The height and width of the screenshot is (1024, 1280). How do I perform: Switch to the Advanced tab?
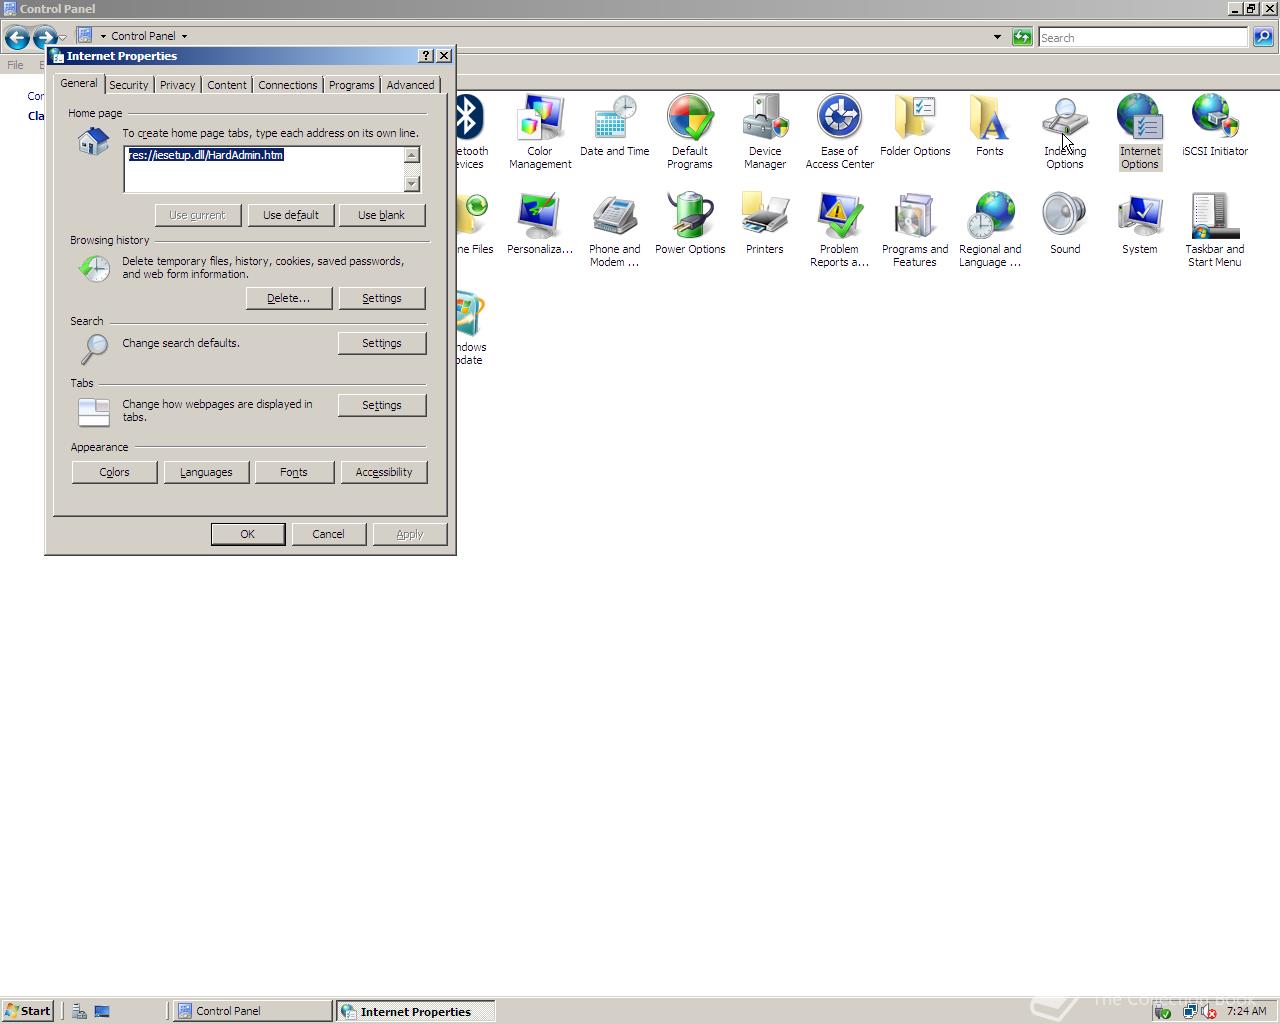pos(411,85)
